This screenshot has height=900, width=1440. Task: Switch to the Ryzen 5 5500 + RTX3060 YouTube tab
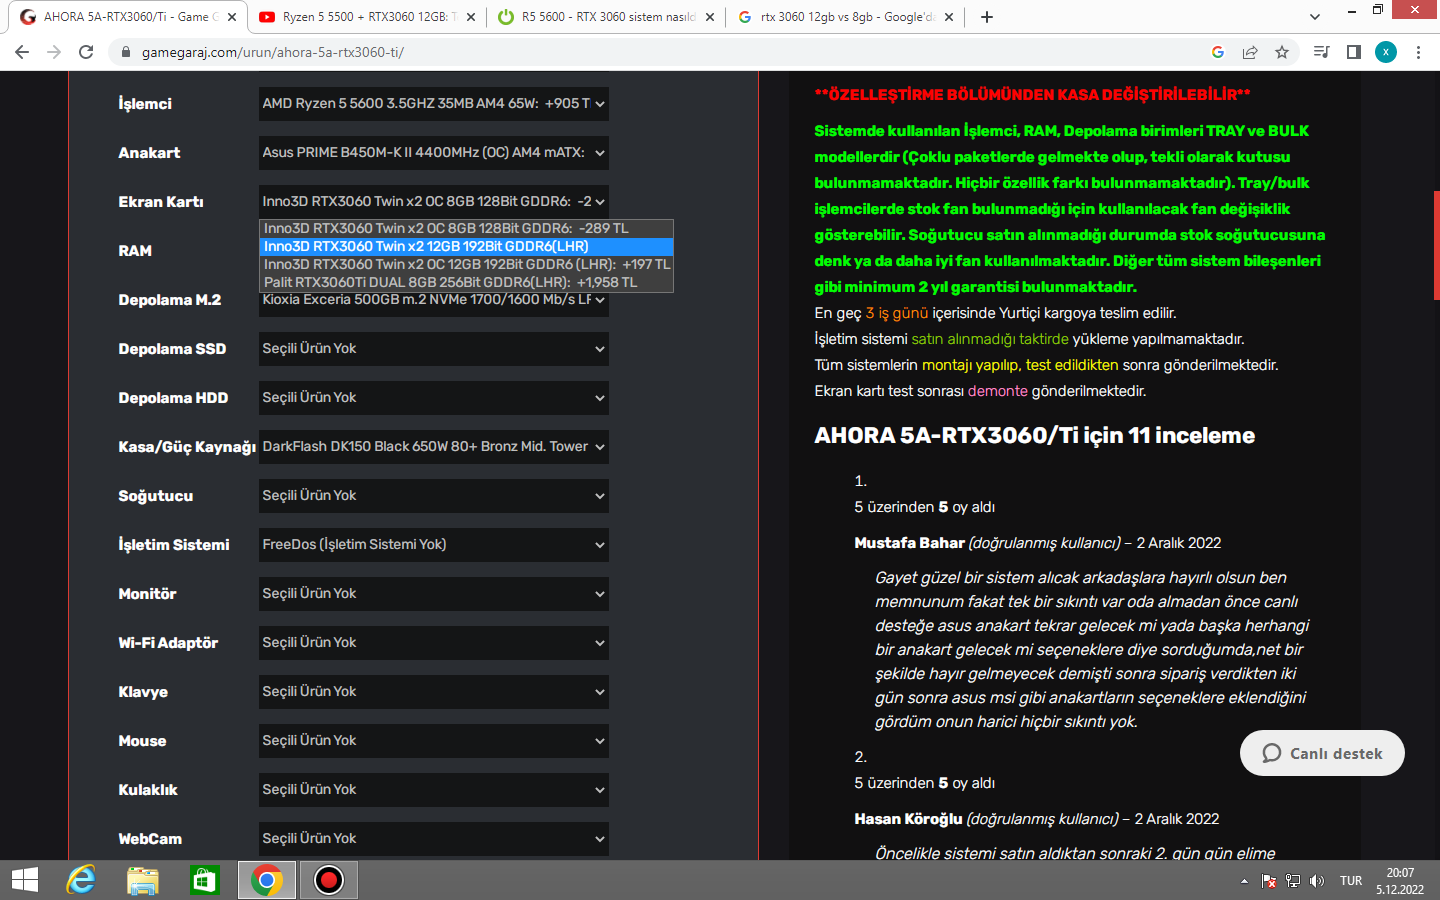pyautogui.click(x=365, y=17)
